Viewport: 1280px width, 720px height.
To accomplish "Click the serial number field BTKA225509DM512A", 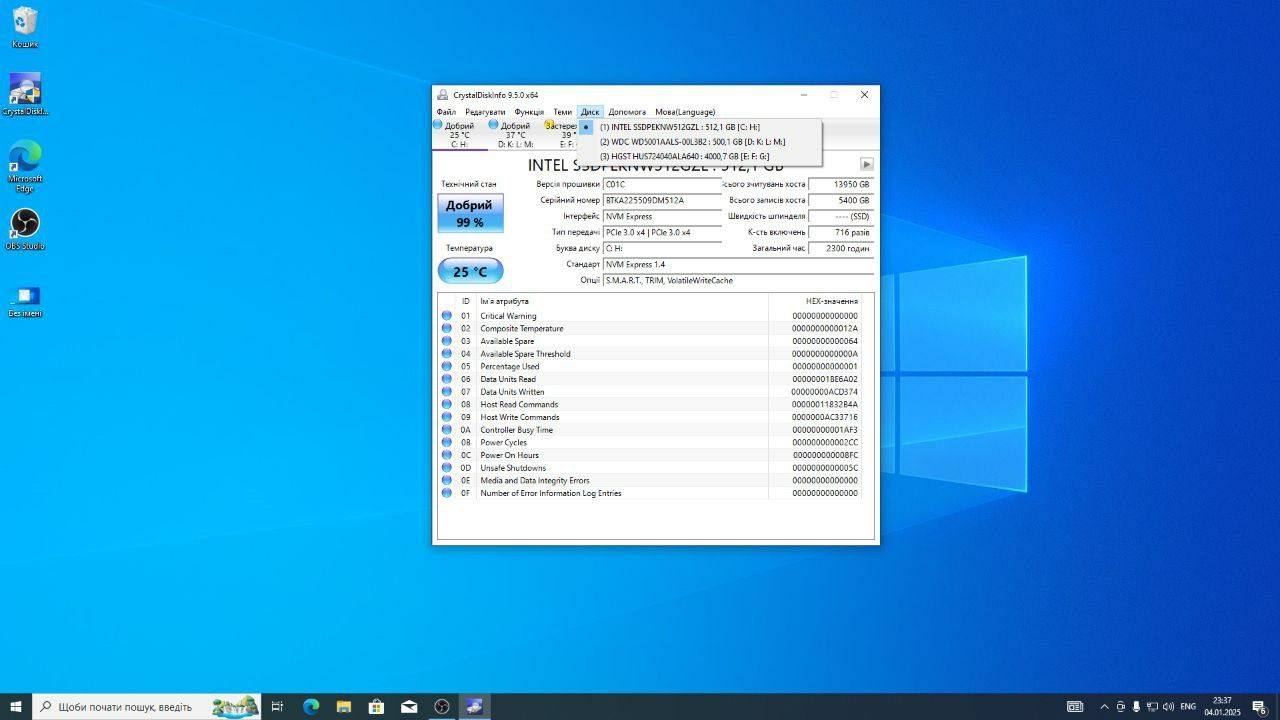I will 661,200.
